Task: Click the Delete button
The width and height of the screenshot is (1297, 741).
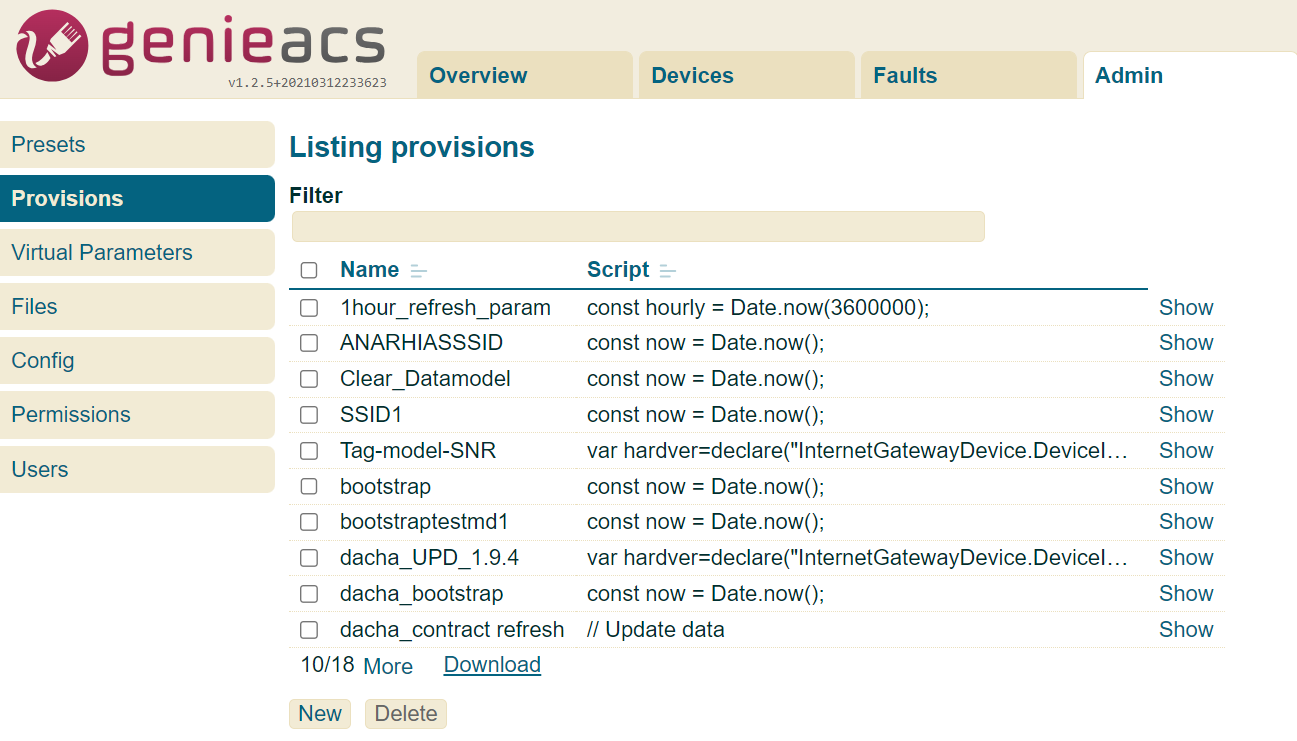Action: (x=406, y=714)
